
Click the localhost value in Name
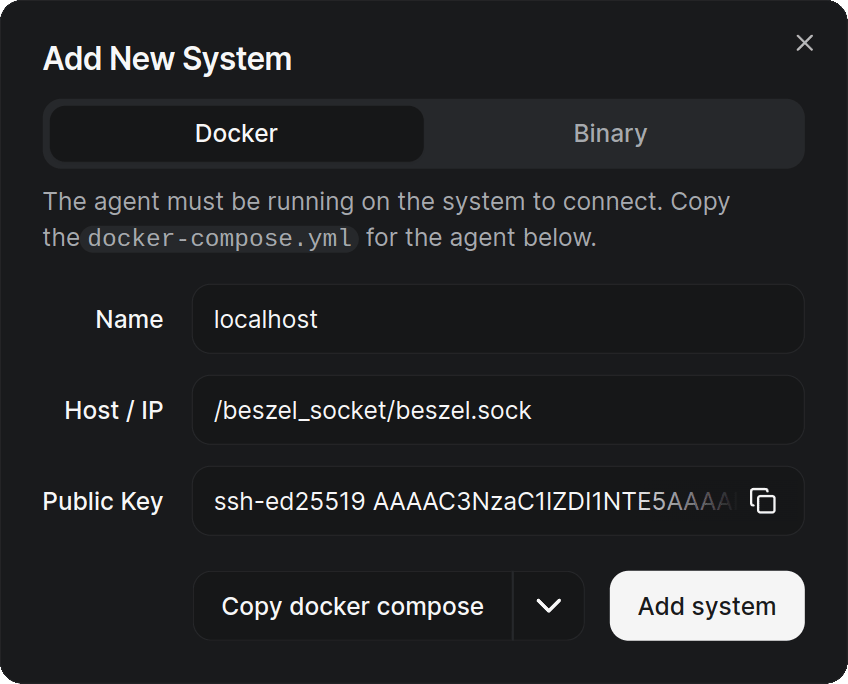[266, 319]
